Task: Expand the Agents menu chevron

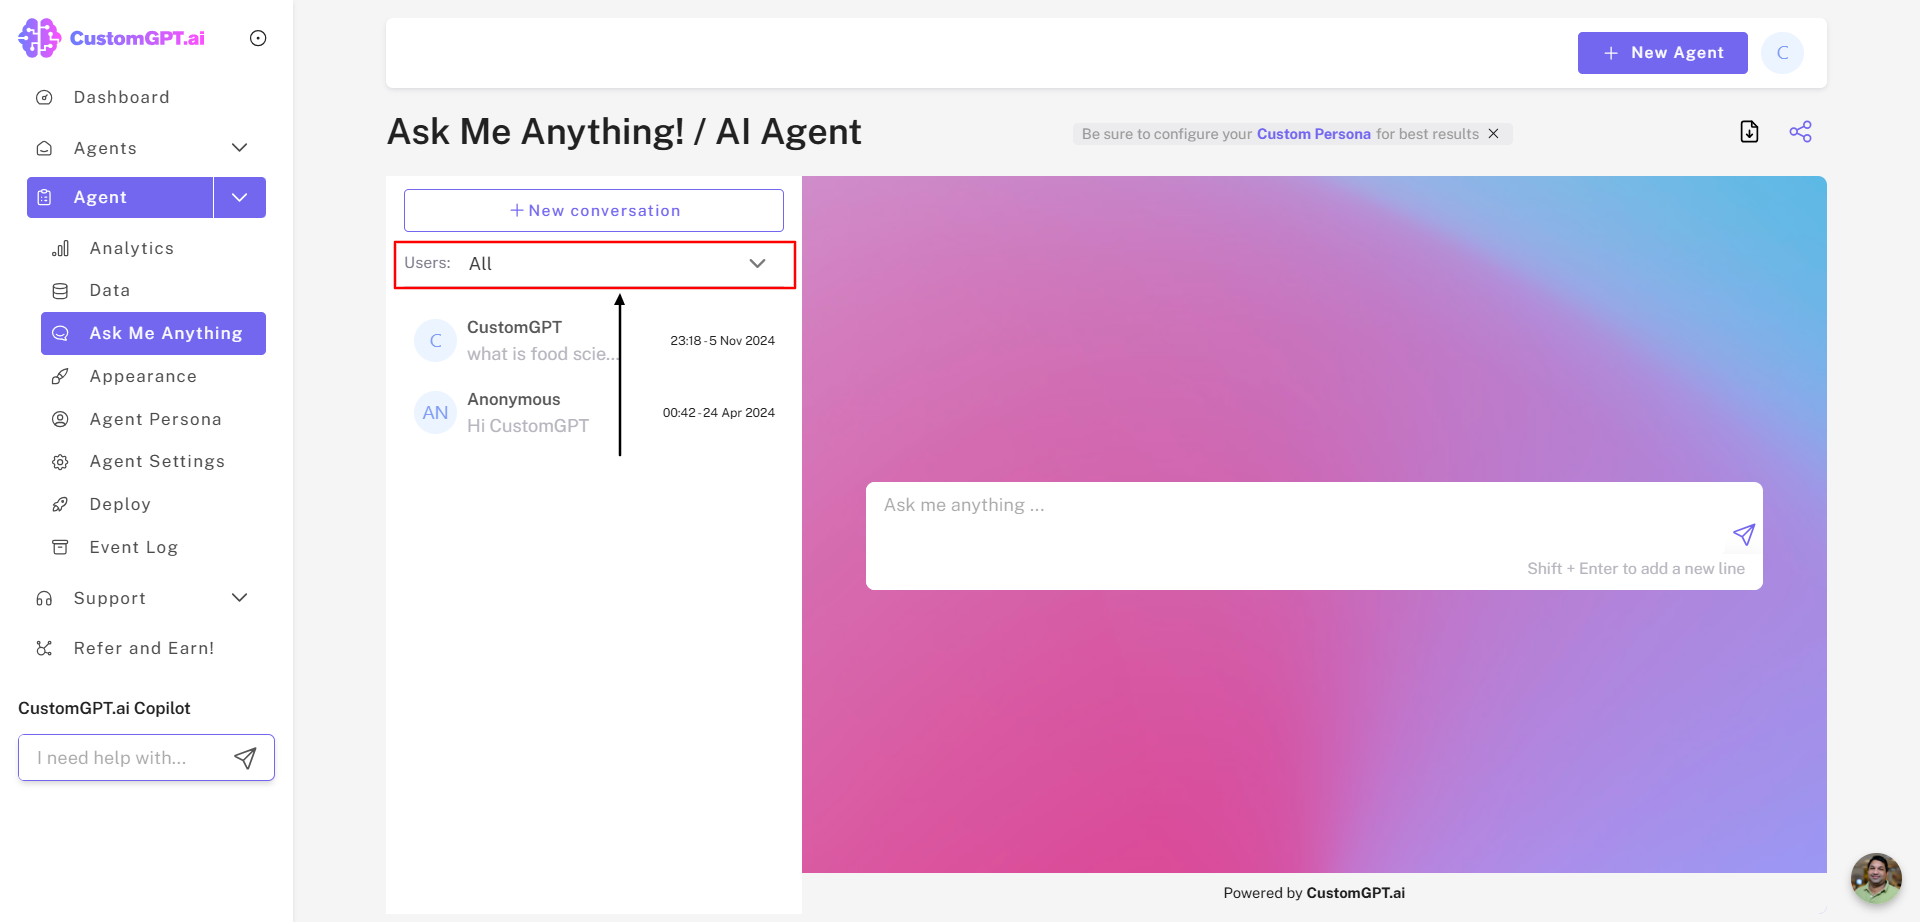Action: click(x=239, y=148)
